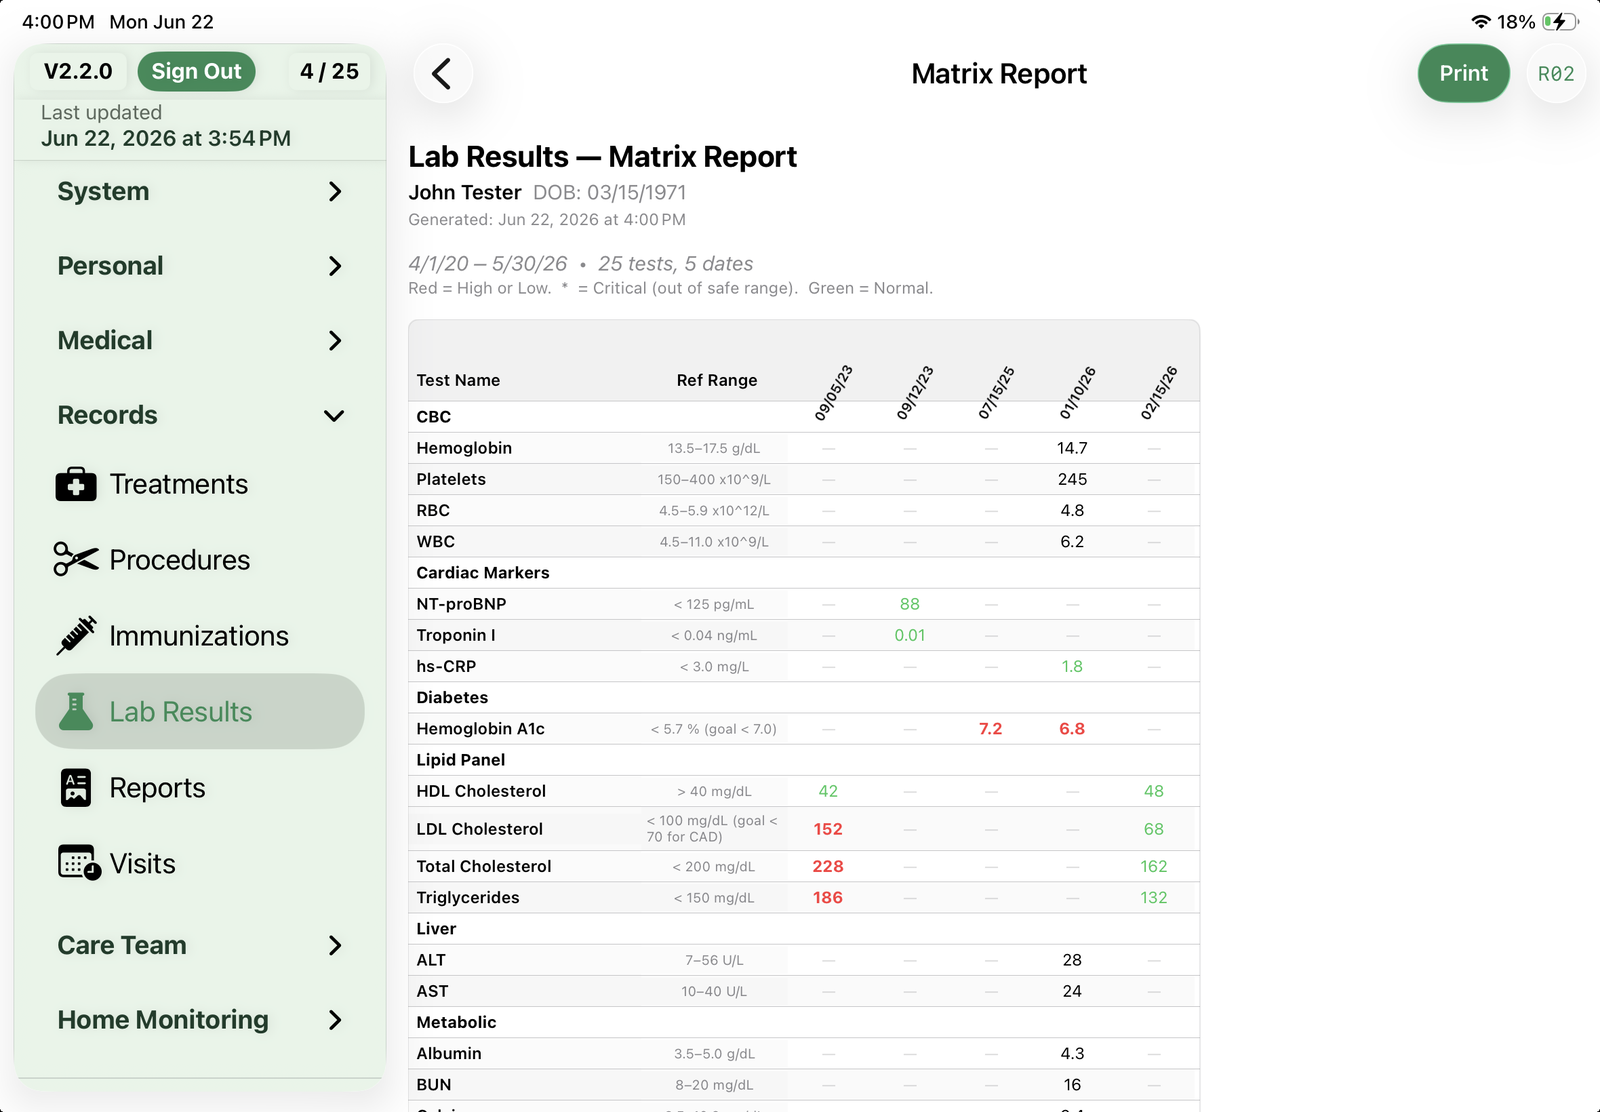Open the Reports menu item

[x=200, y=788]
